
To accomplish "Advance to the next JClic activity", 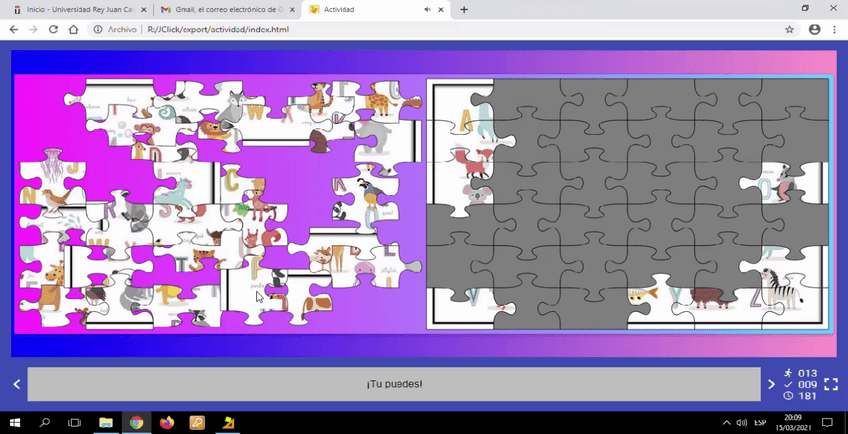I will [x=771, y=384].
